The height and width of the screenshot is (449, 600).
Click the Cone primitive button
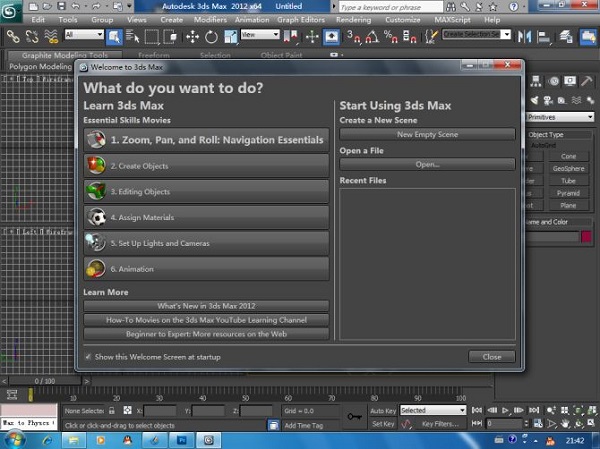pyautogui.click(x=568, y=156)
